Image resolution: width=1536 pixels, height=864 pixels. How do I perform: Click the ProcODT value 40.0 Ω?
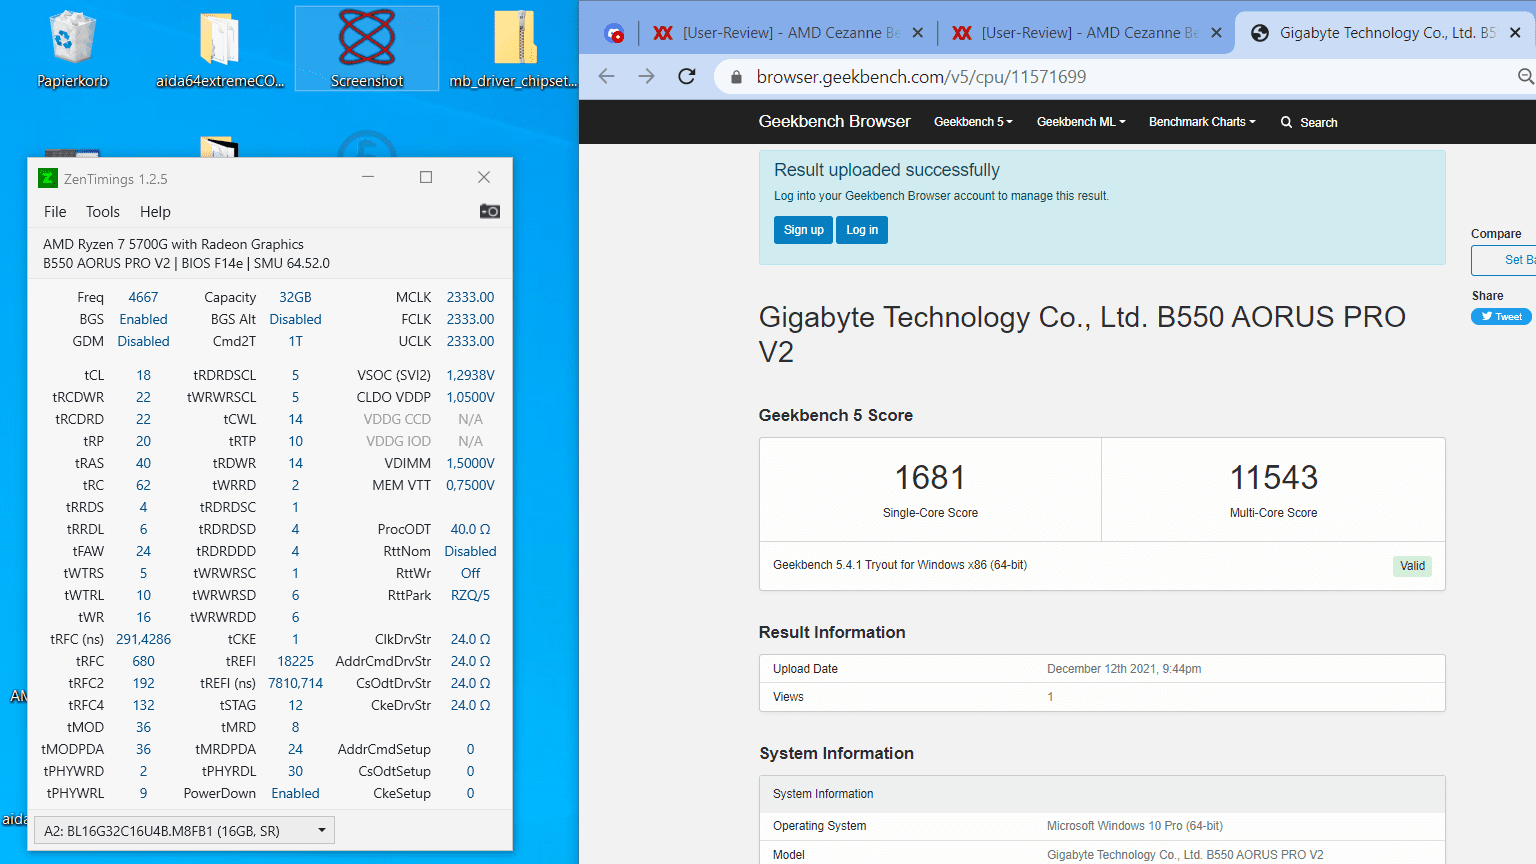pos(470,529)
